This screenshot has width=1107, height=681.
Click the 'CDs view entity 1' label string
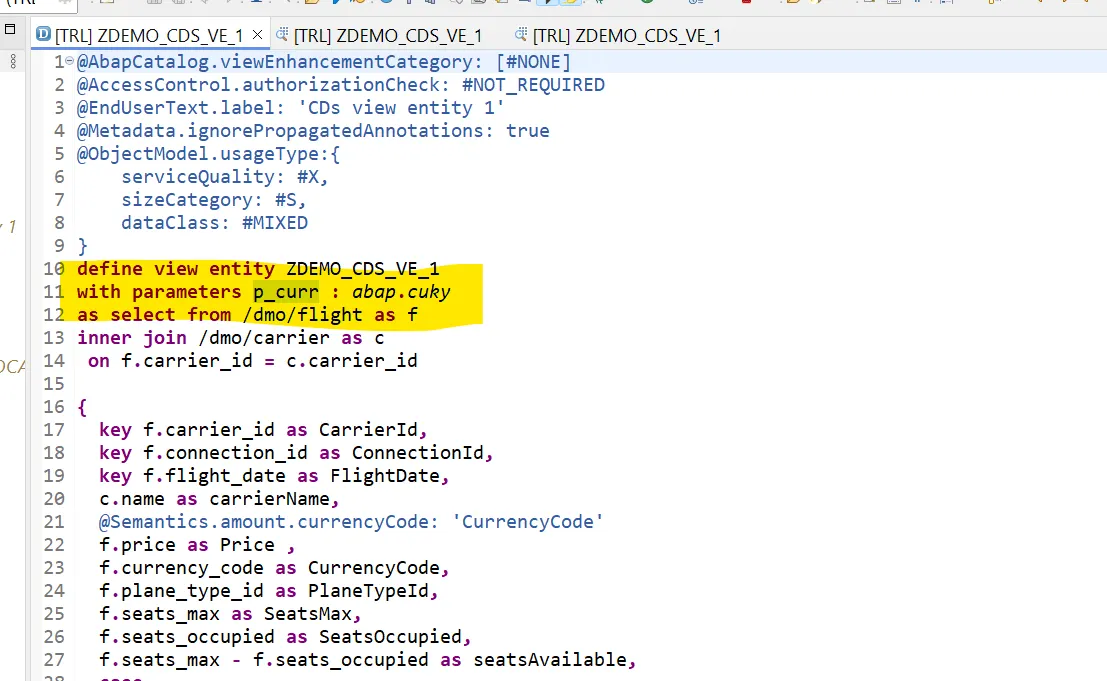coord(407,108)
